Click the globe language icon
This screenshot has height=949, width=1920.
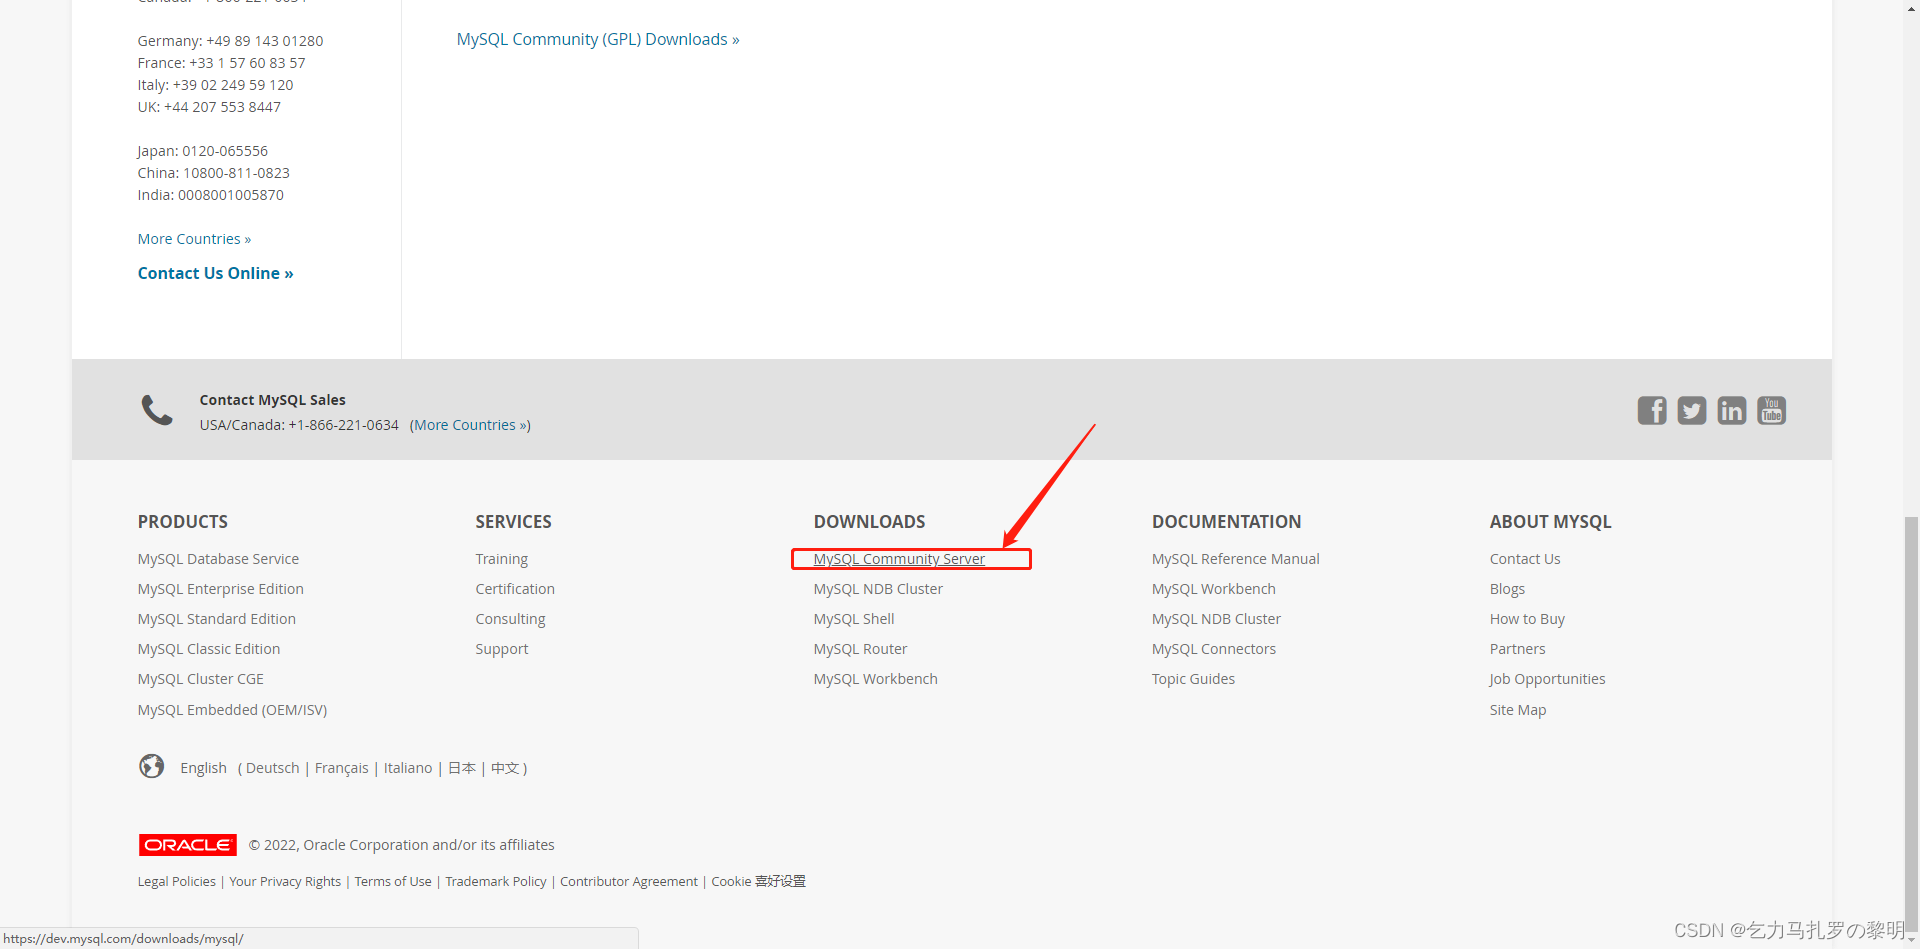[152, 766]
